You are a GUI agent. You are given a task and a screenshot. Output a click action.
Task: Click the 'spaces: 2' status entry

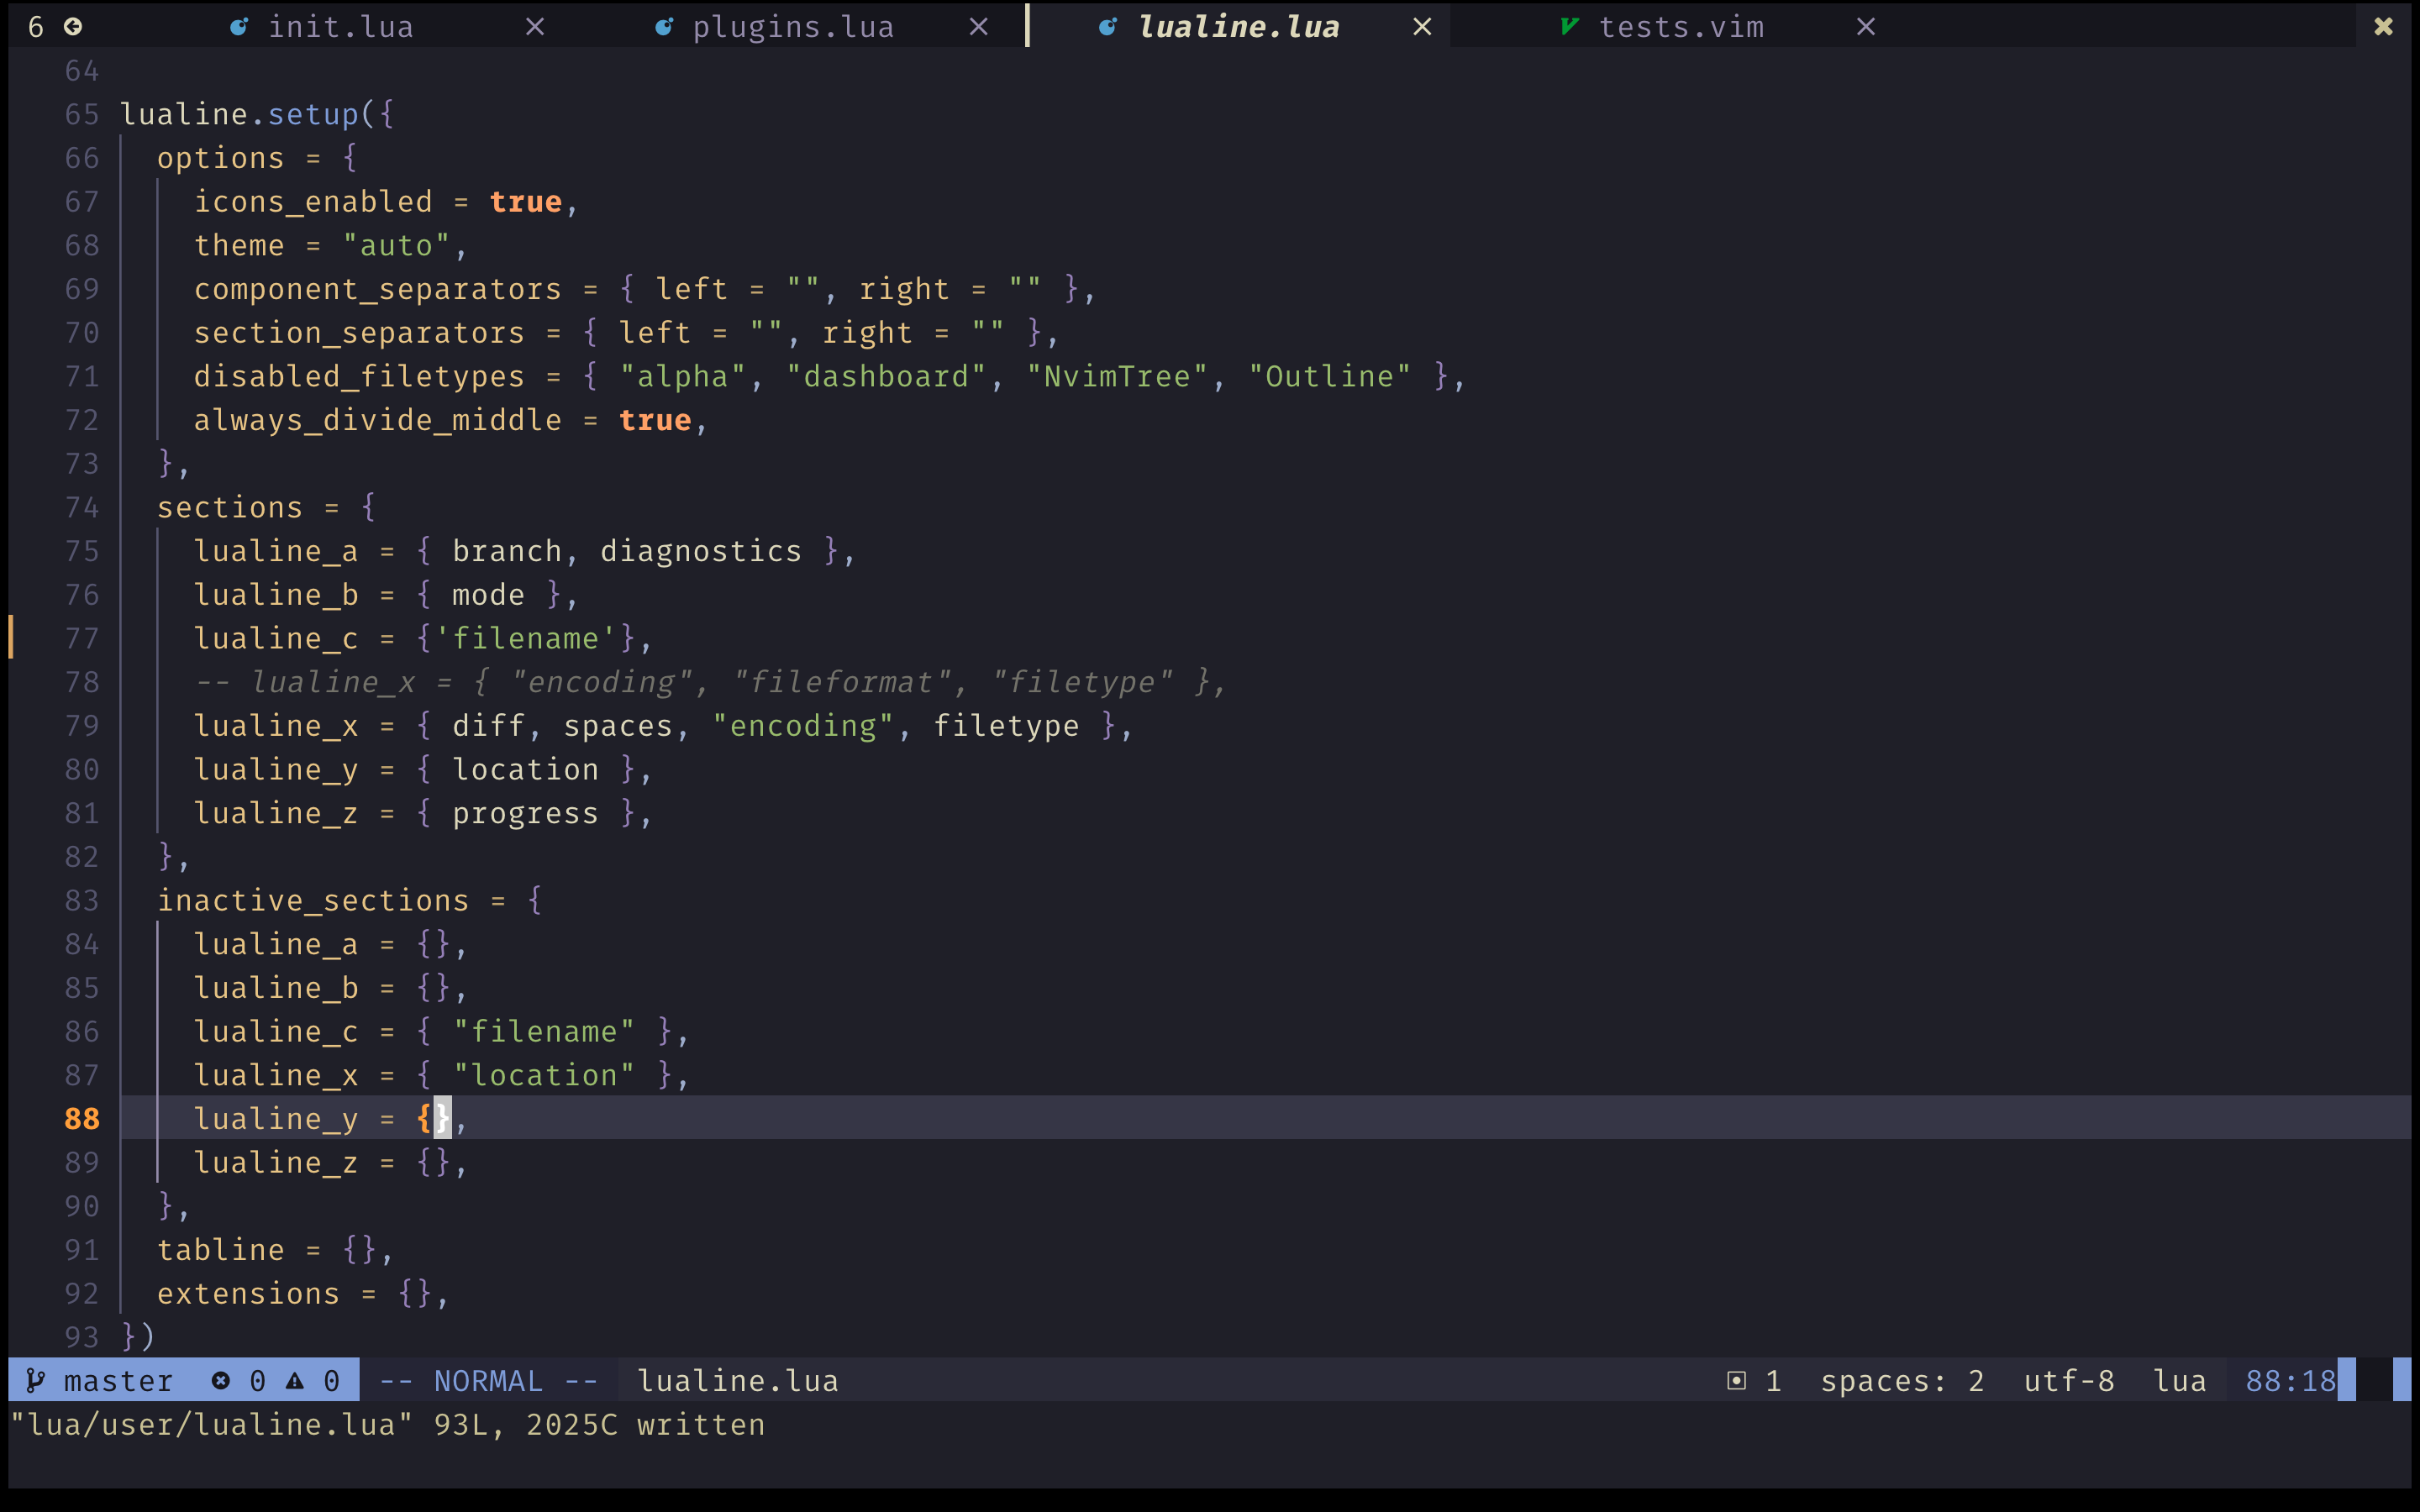(x=1902, y=1381)
